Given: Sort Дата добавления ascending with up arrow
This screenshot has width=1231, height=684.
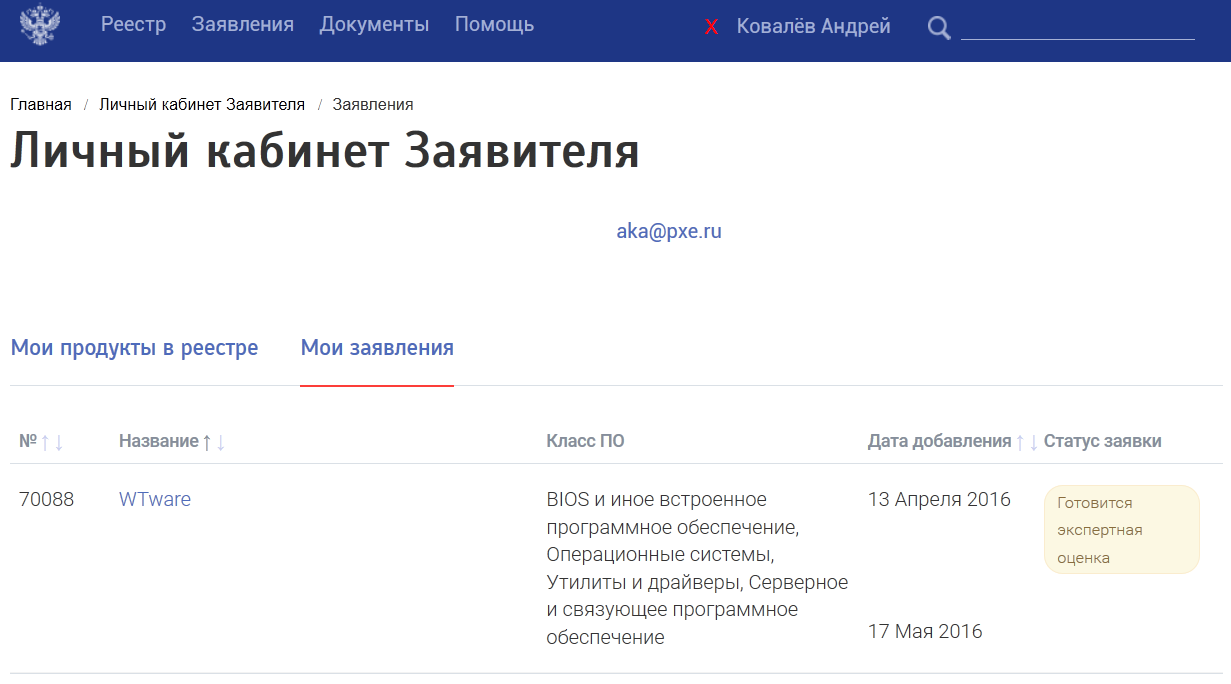Looking at the screenshot, I should 1020,442.
